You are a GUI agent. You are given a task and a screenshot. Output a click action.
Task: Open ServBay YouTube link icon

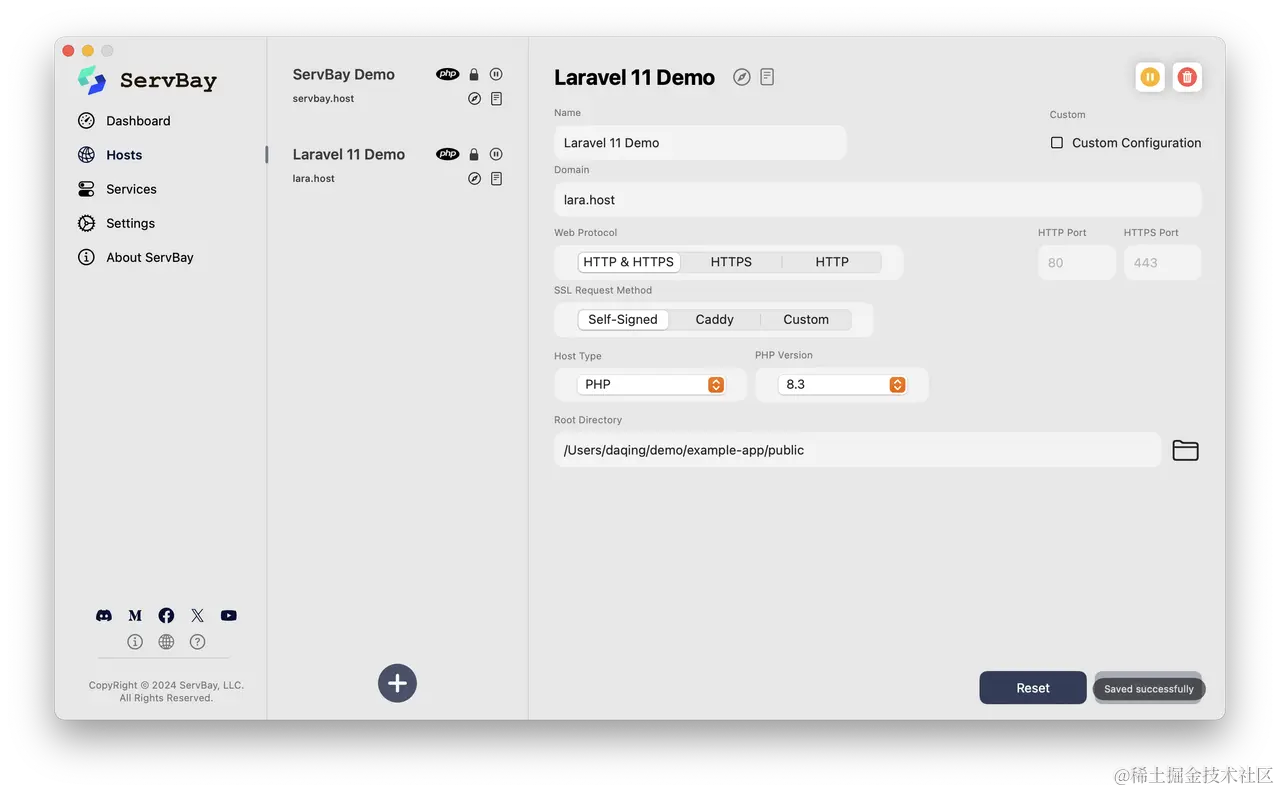coord(229,616)
